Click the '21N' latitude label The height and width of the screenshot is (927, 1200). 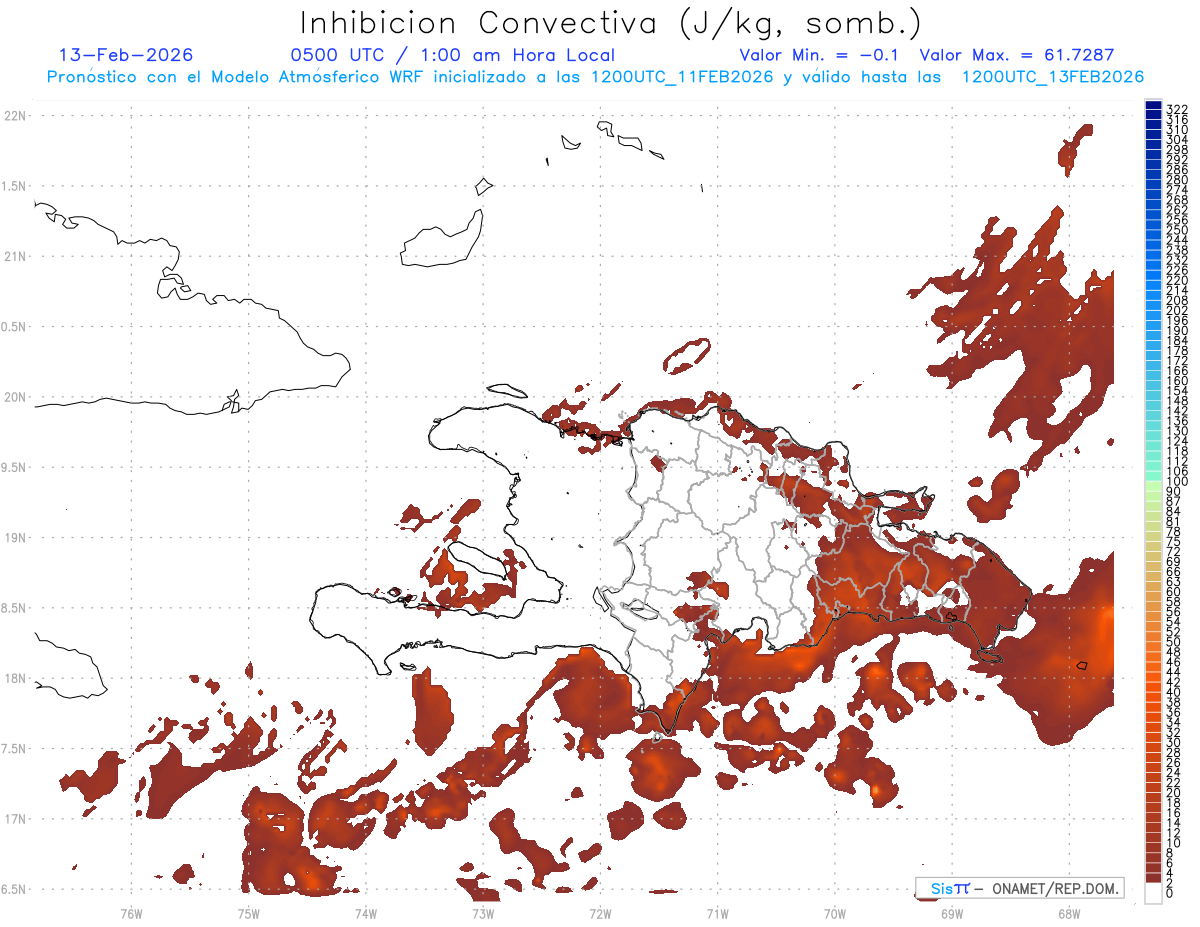tap(15, 256)
